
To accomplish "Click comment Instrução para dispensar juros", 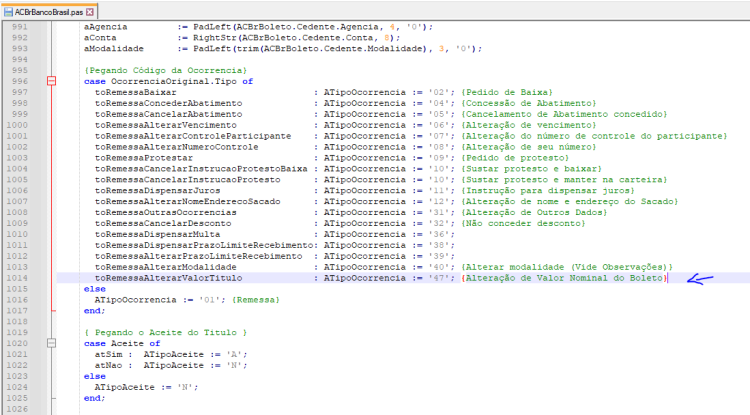I will pyautogui.click(x=548, y=191).
